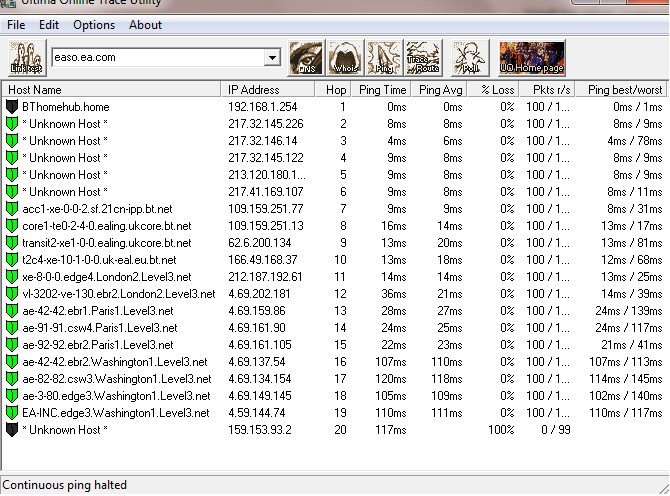Select IP address 212.187.192.61
Image resolution: width=670 pixels, height=496 pixels.
point(265,277)
